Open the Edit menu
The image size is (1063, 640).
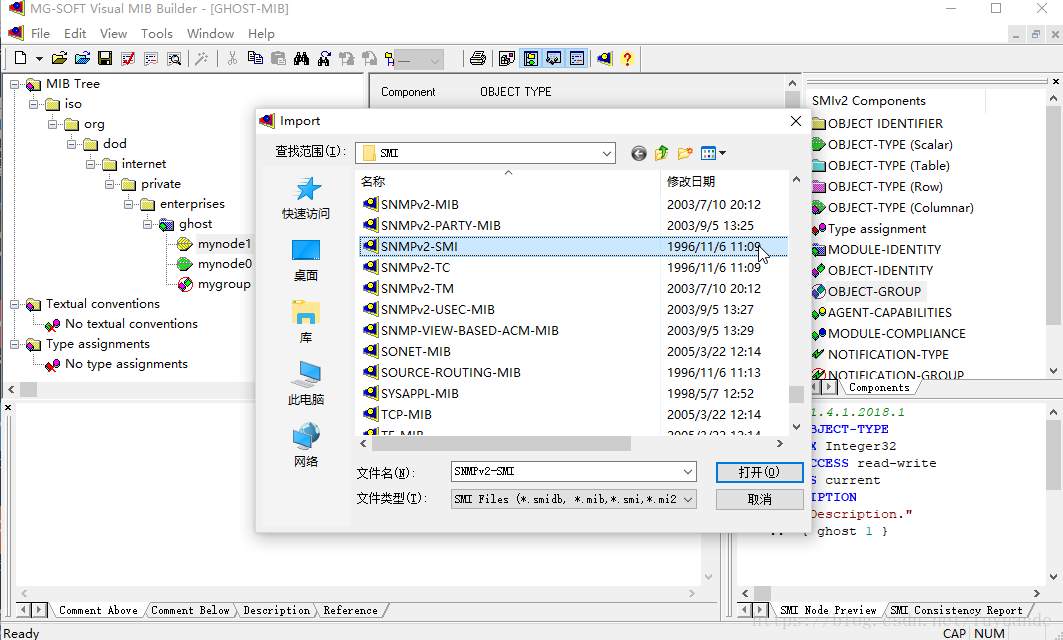[75, 34]
